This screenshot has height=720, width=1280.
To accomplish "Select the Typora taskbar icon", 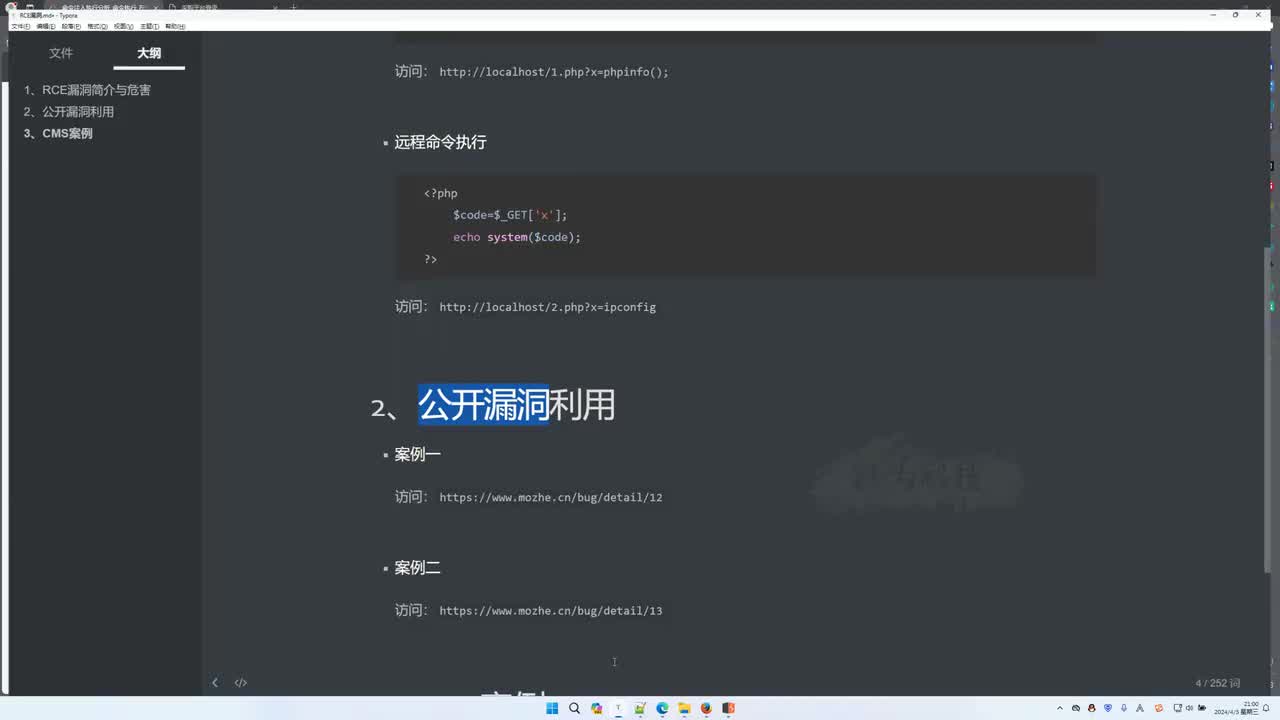I will tap(618, 708).
